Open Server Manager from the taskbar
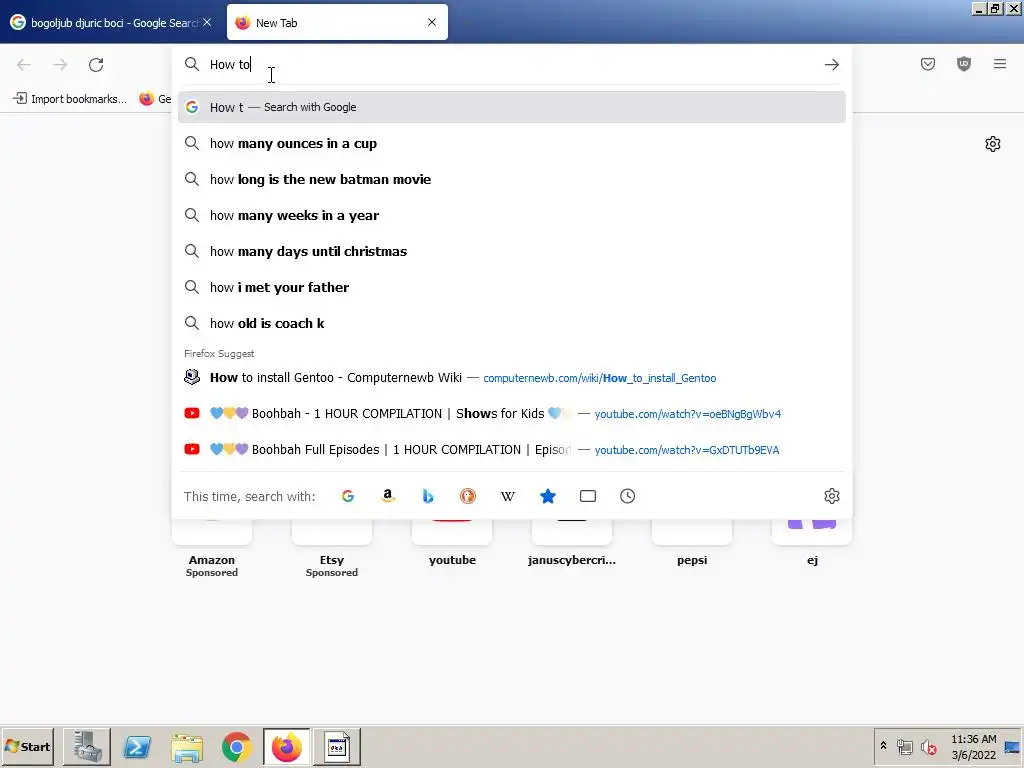 [x=87, y=746]
